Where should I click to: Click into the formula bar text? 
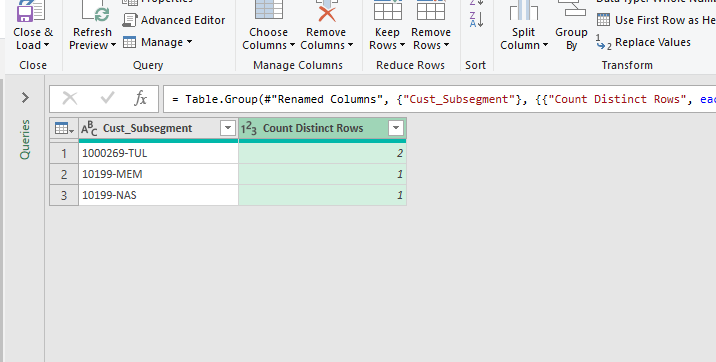click(440, 99)
